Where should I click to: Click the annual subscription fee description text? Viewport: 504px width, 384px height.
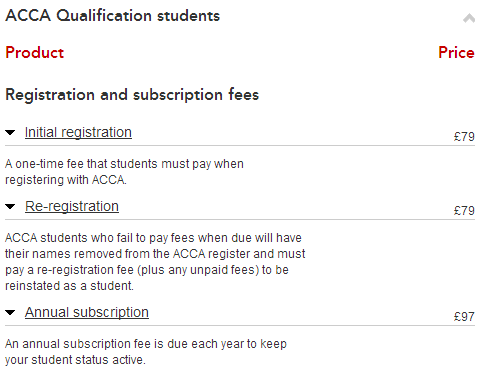146,352
